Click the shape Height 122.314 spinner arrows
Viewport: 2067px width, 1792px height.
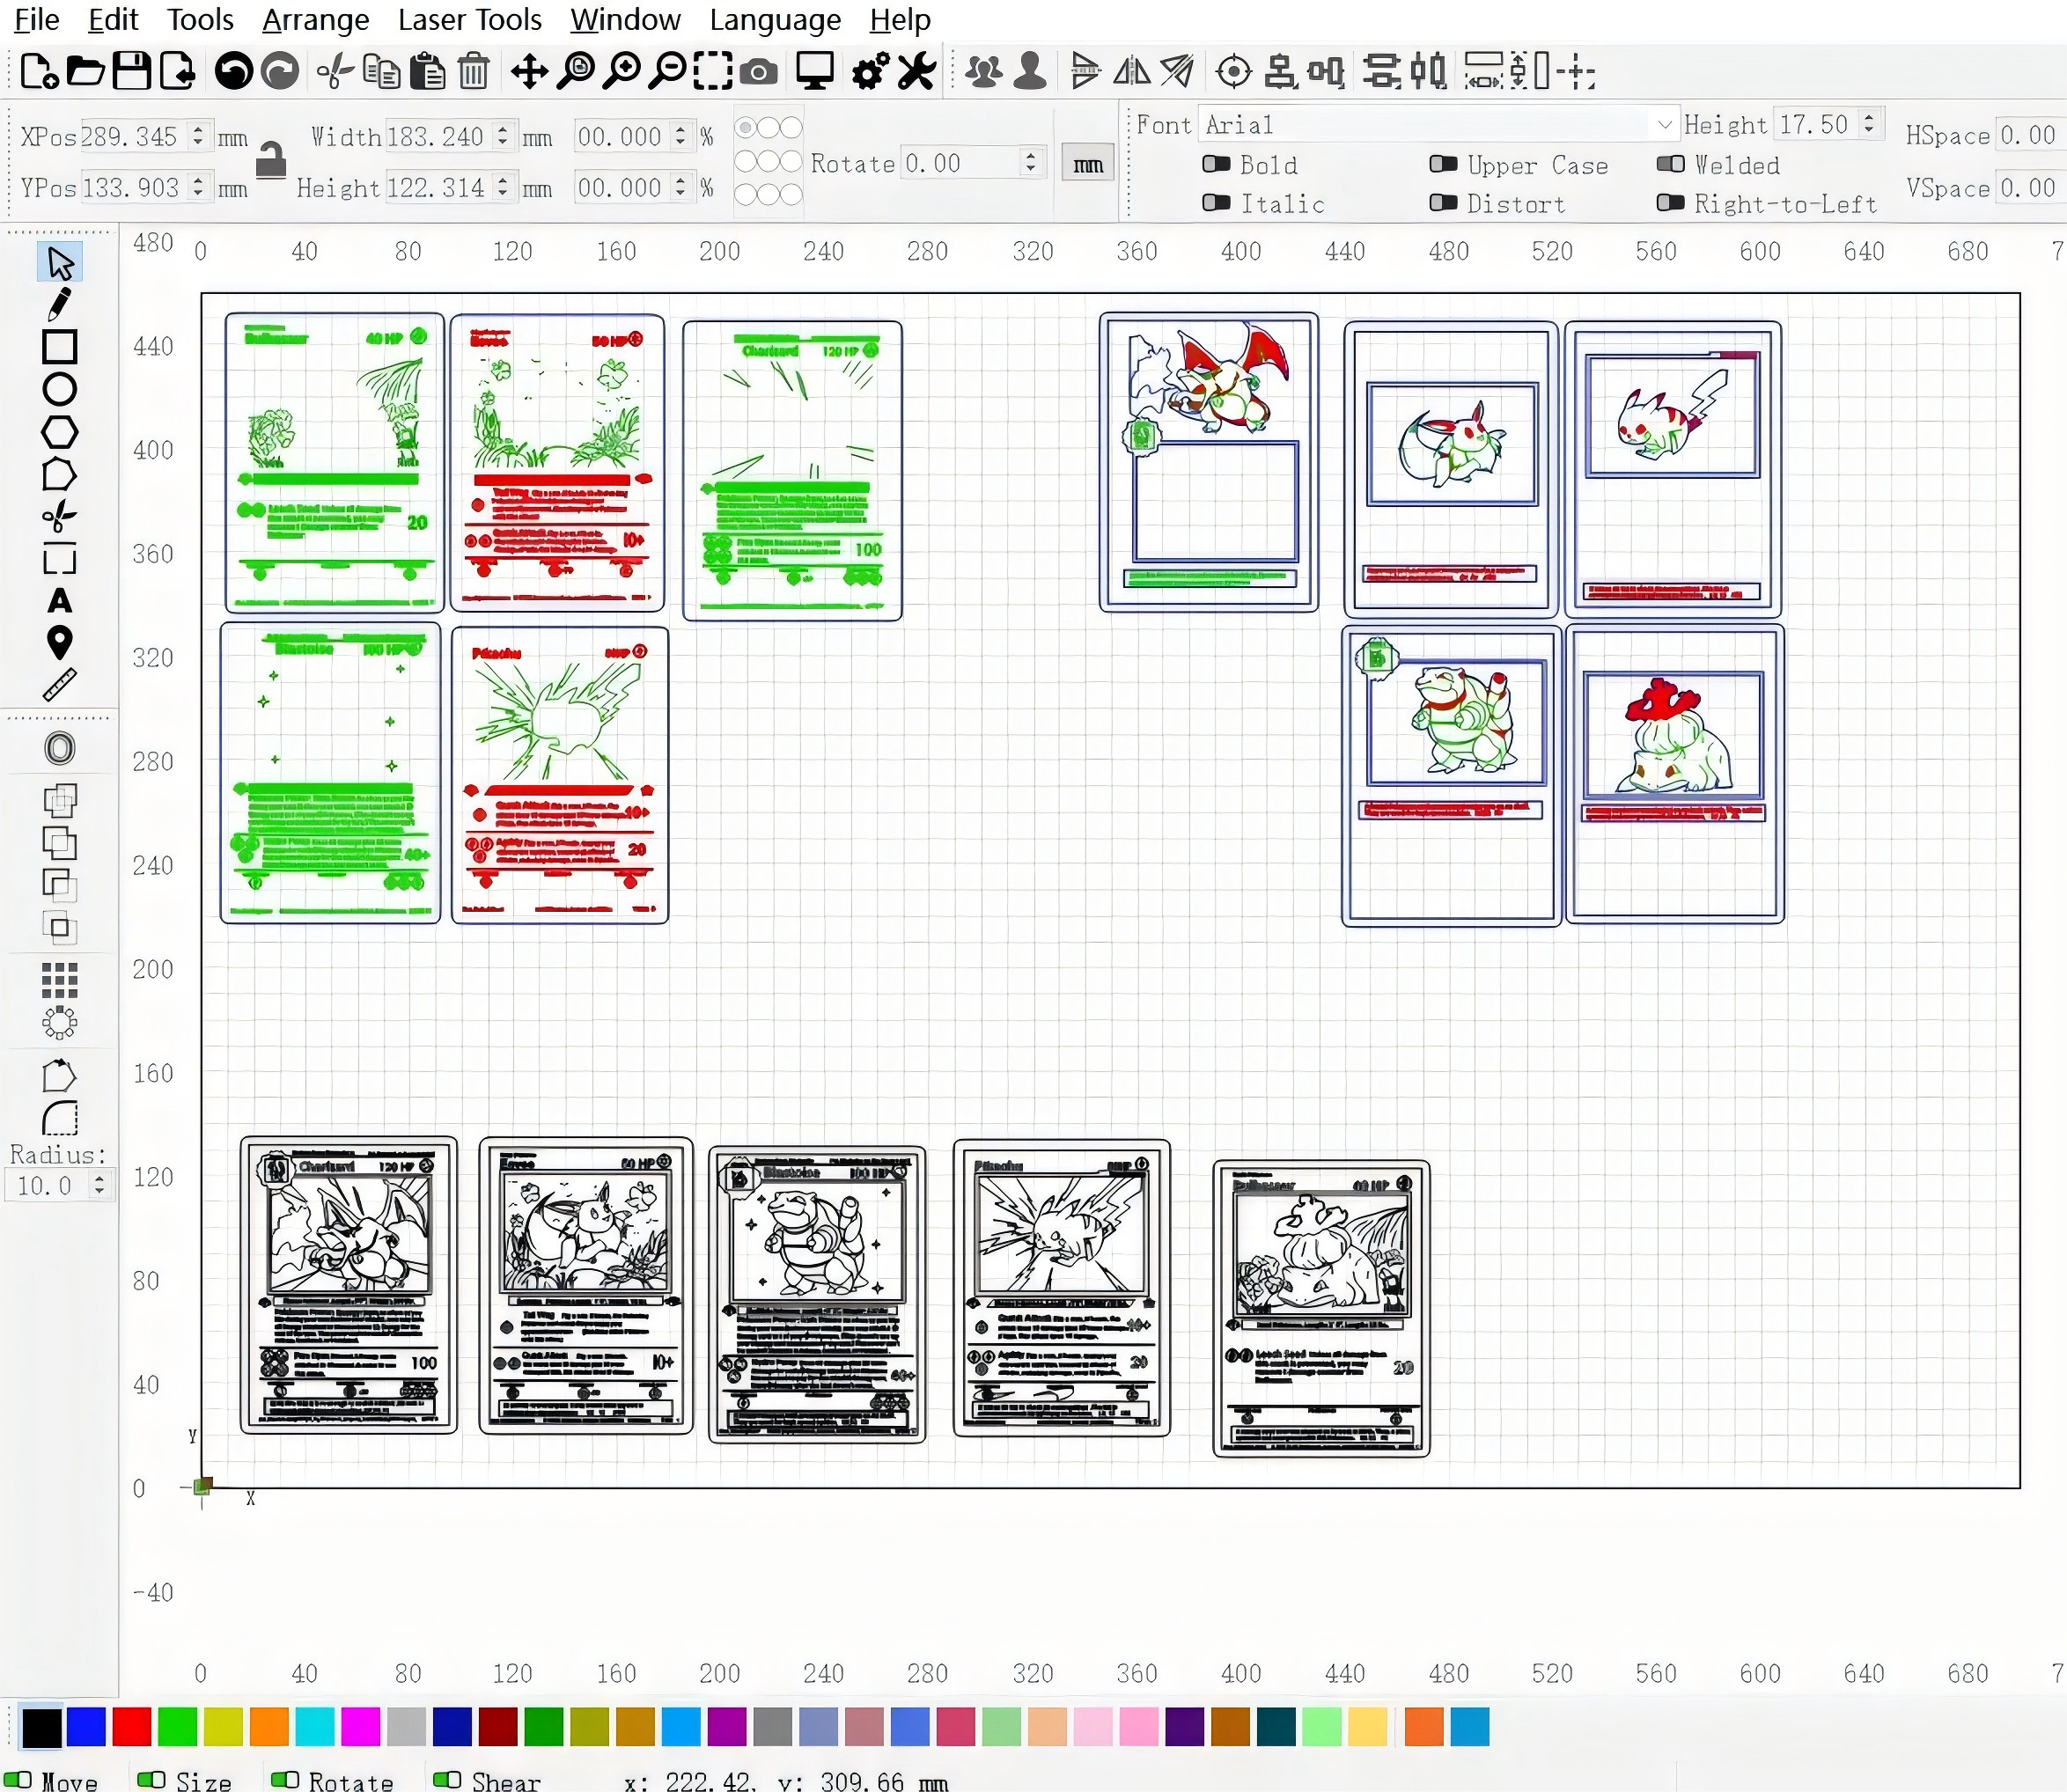click(x=503, y=187)
